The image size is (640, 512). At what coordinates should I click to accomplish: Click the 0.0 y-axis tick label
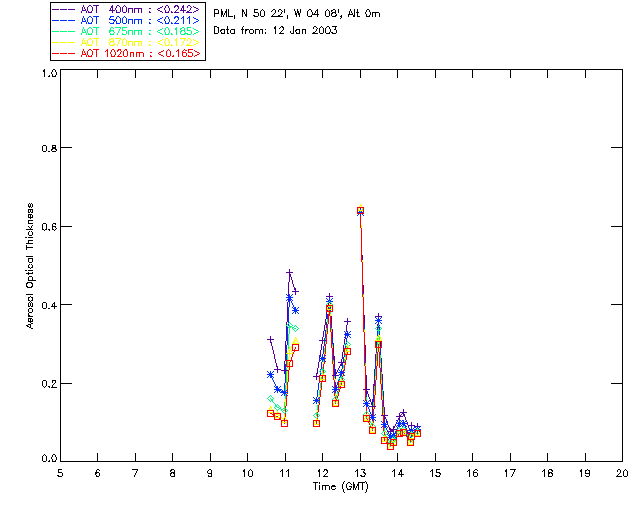pyautogui.click(x=49, y=459)
